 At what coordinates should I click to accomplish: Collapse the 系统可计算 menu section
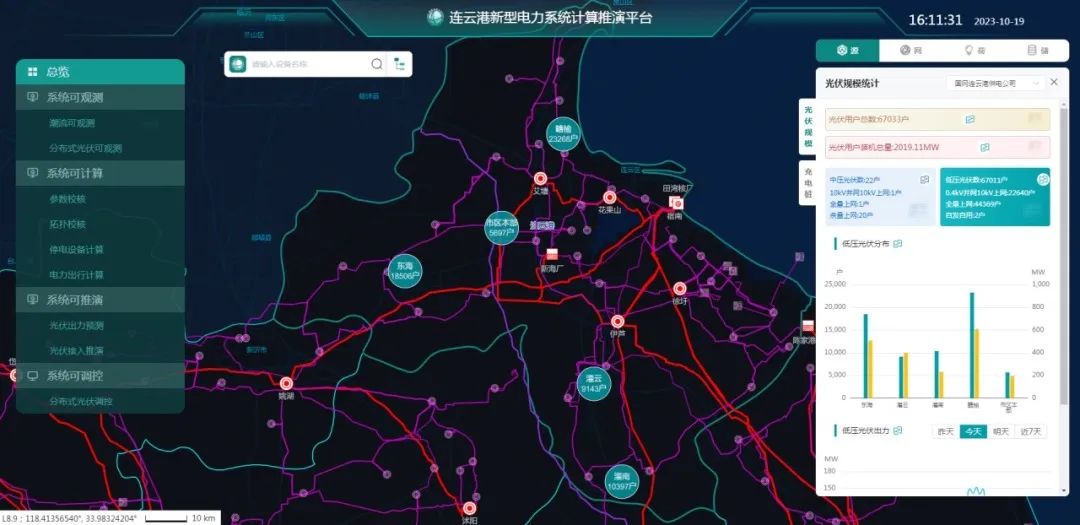(100, 173)
